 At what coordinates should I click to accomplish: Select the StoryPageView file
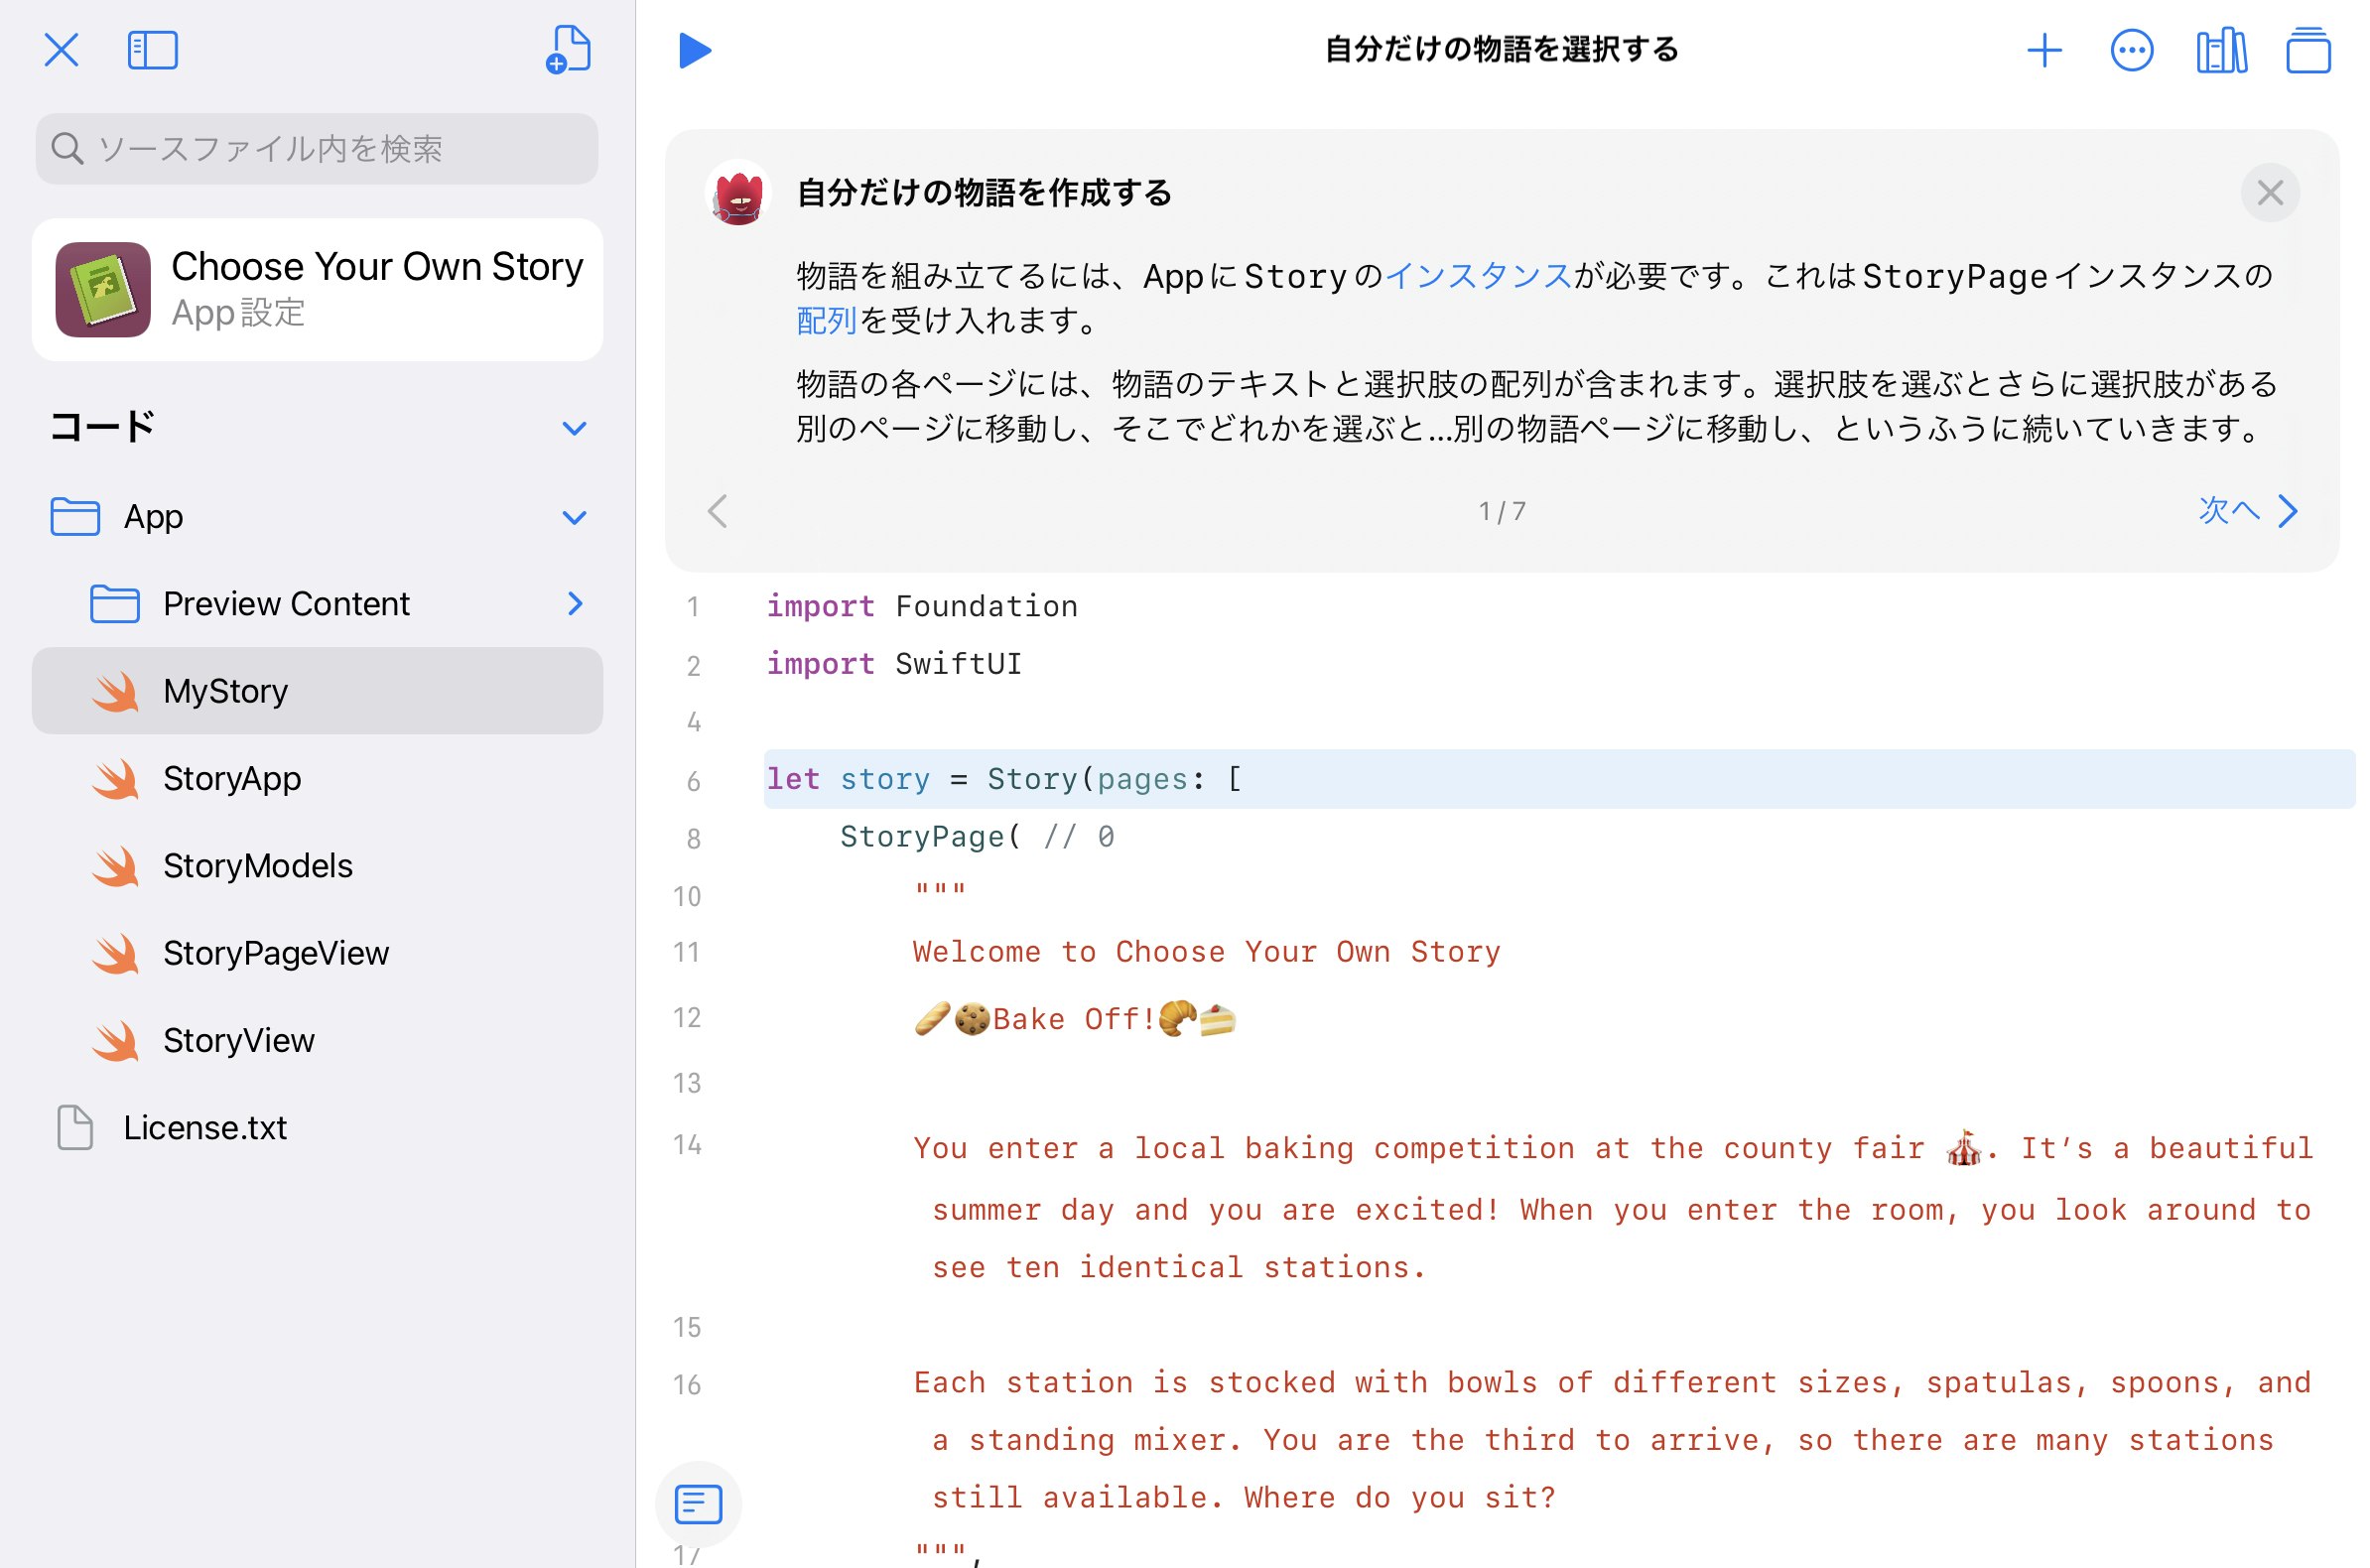tap(275, 953)
